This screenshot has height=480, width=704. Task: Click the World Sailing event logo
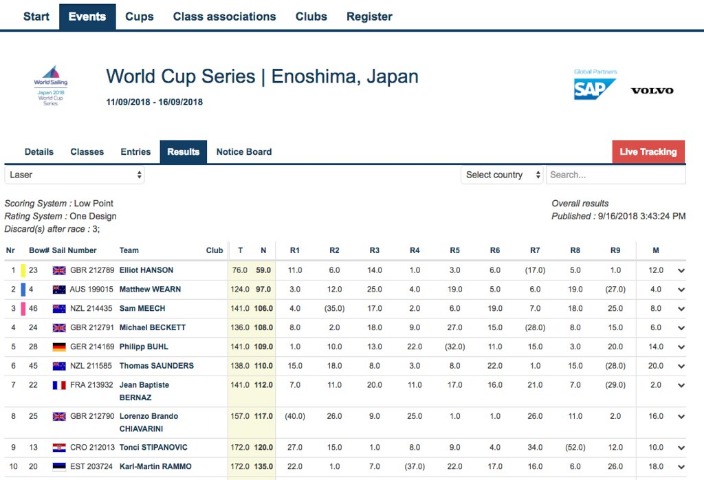pos(50,84)
